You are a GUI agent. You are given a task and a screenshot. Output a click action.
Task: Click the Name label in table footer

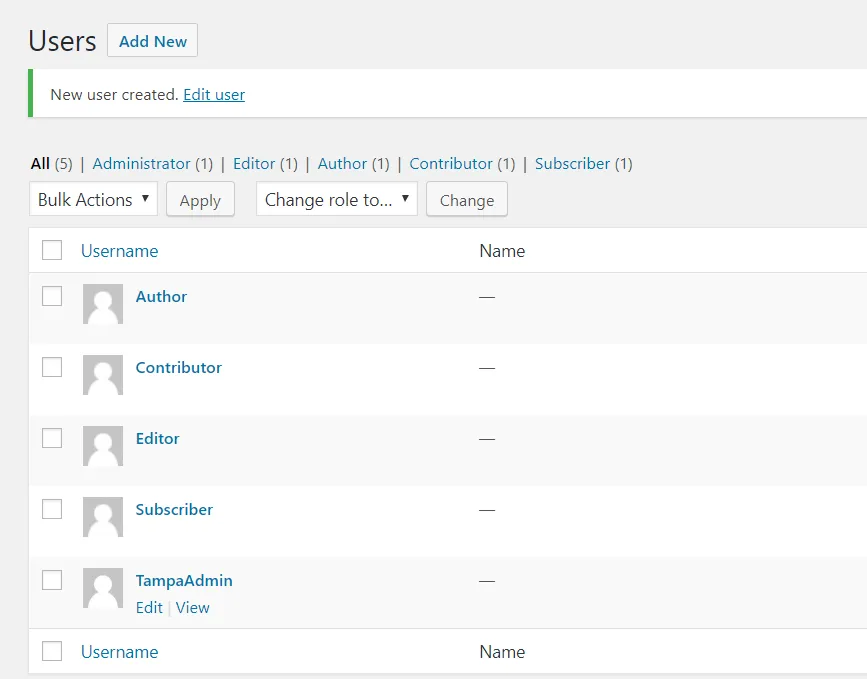pos(502,652)
